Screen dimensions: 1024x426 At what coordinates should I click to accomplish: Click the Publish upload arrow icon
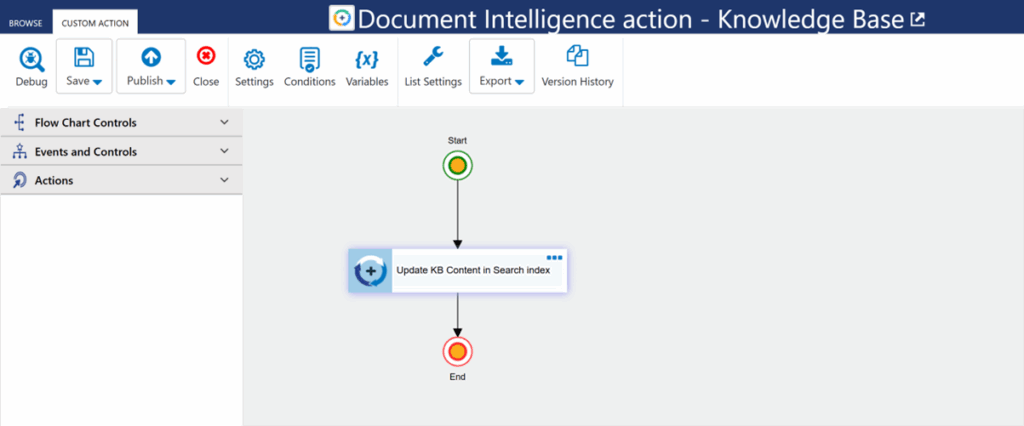[151, 58]
